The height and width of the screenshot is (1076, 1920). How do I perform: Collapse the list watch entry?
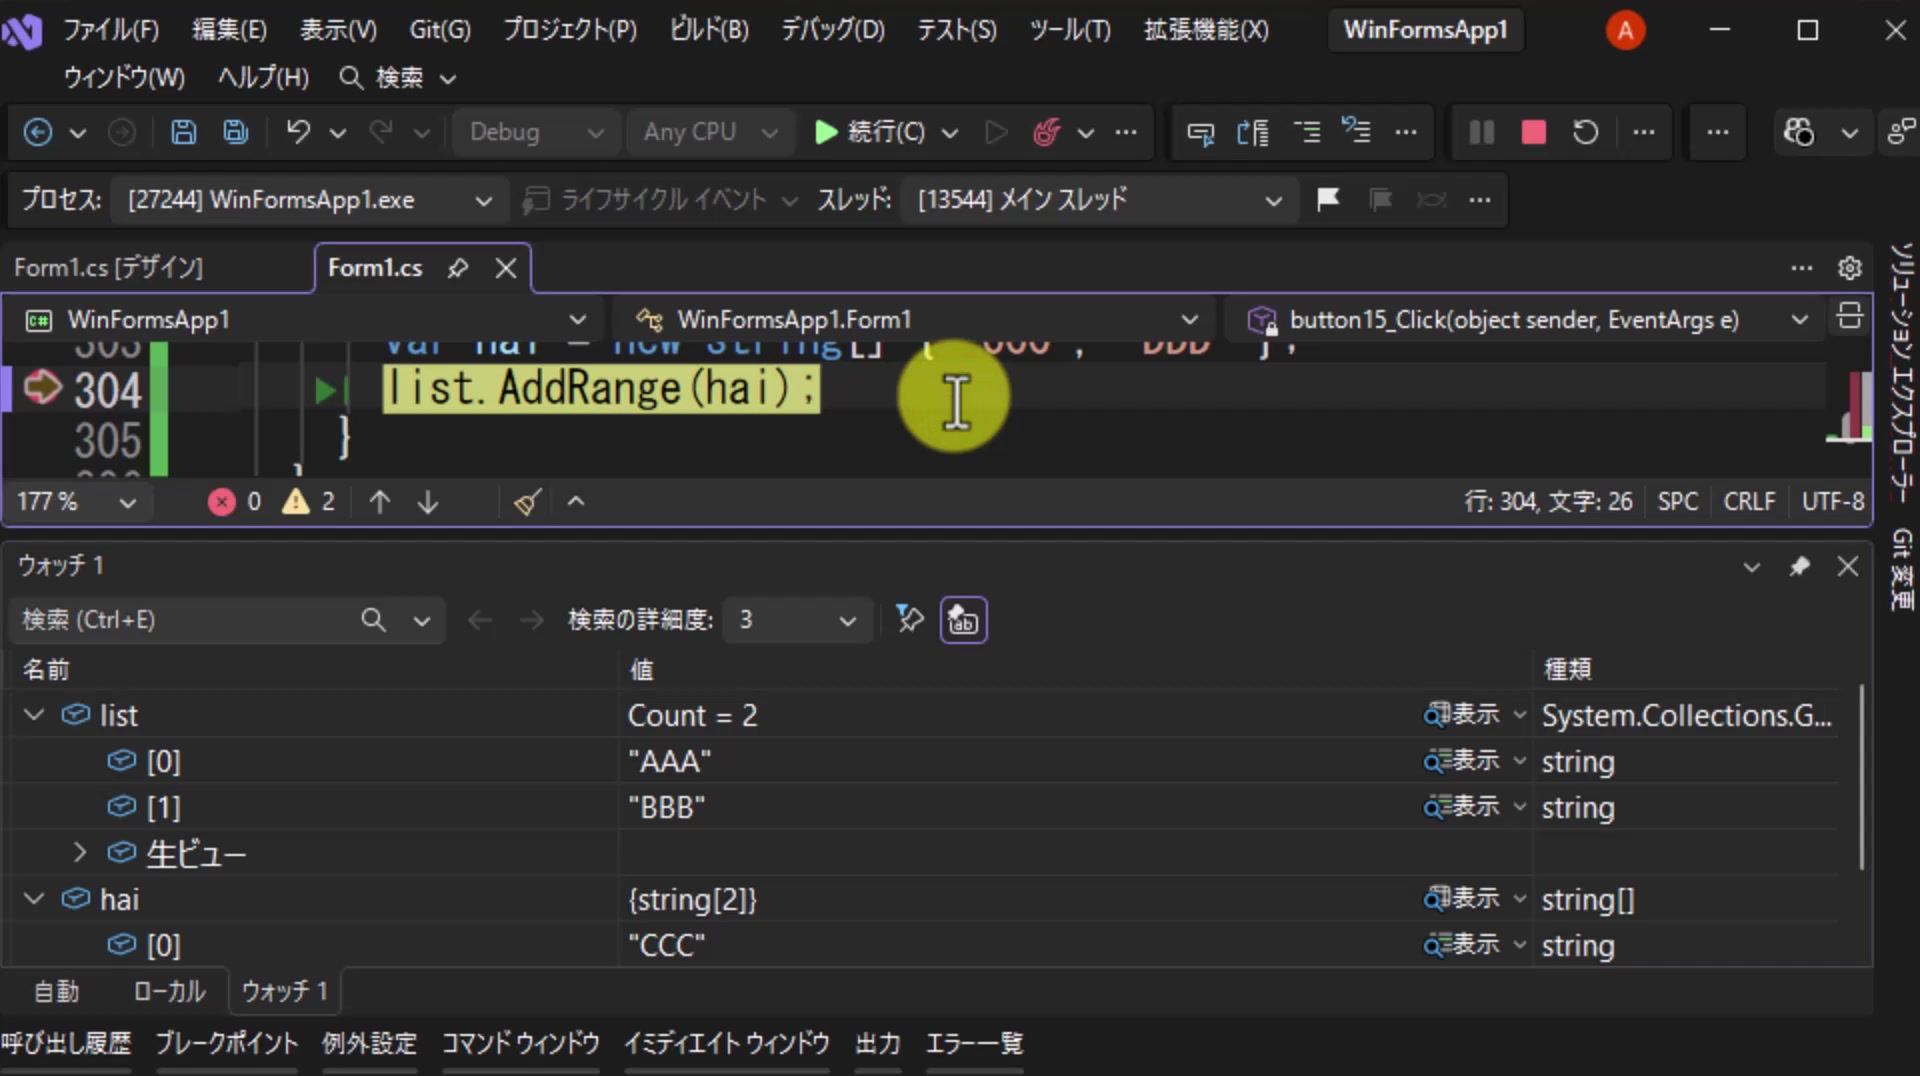[34, 715]
